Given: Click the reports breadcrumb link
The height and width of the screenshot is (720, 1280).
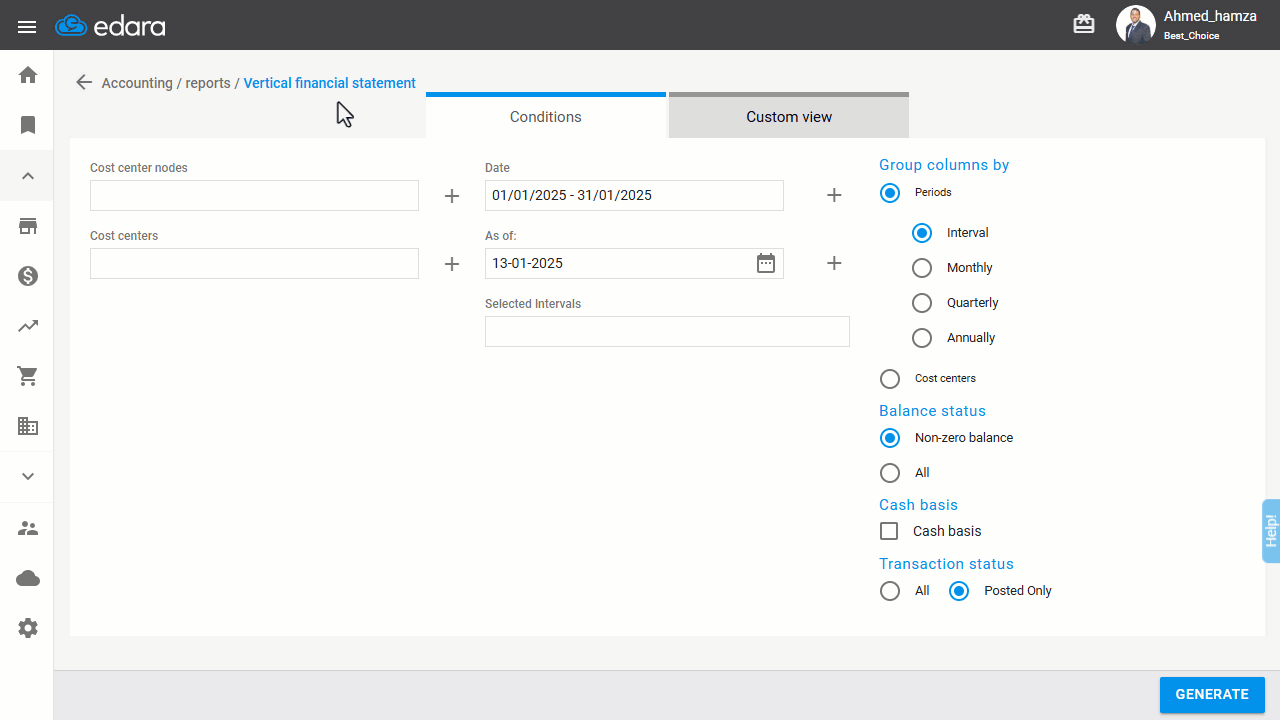Looking at the screenshot, I should coord(208,83).
